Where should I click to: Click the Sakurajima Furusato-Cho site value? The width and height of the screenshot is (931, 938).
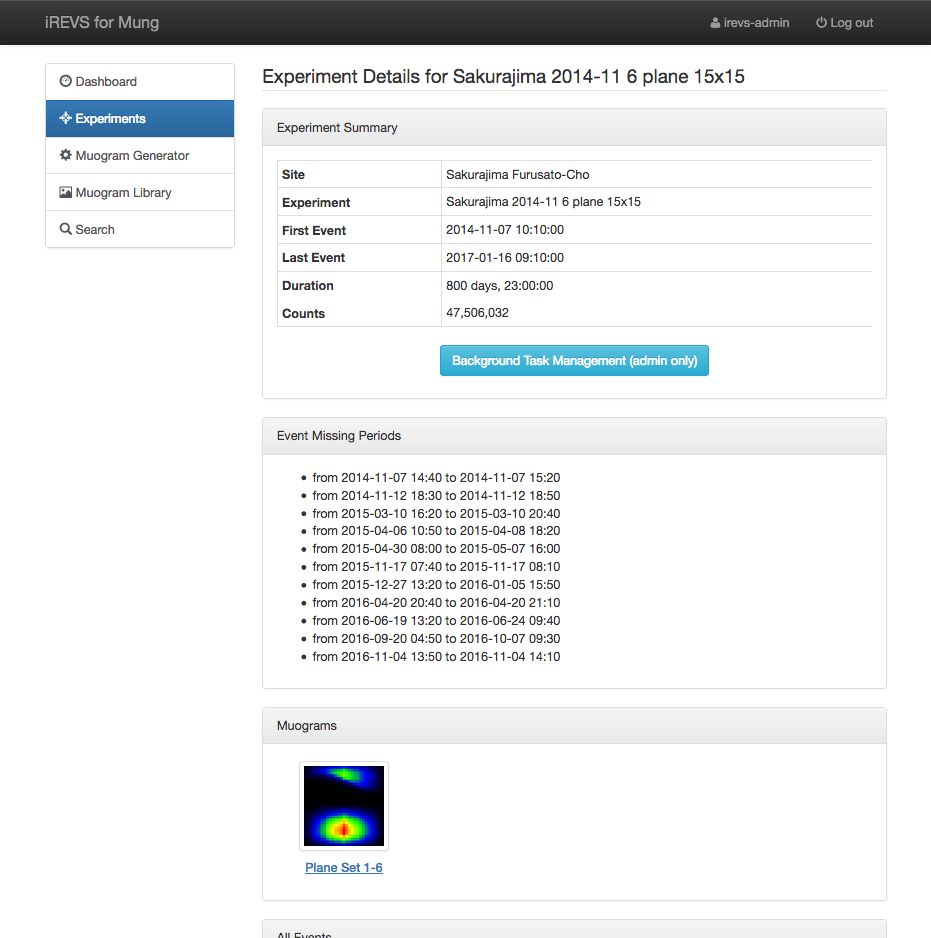click(517, 175)
